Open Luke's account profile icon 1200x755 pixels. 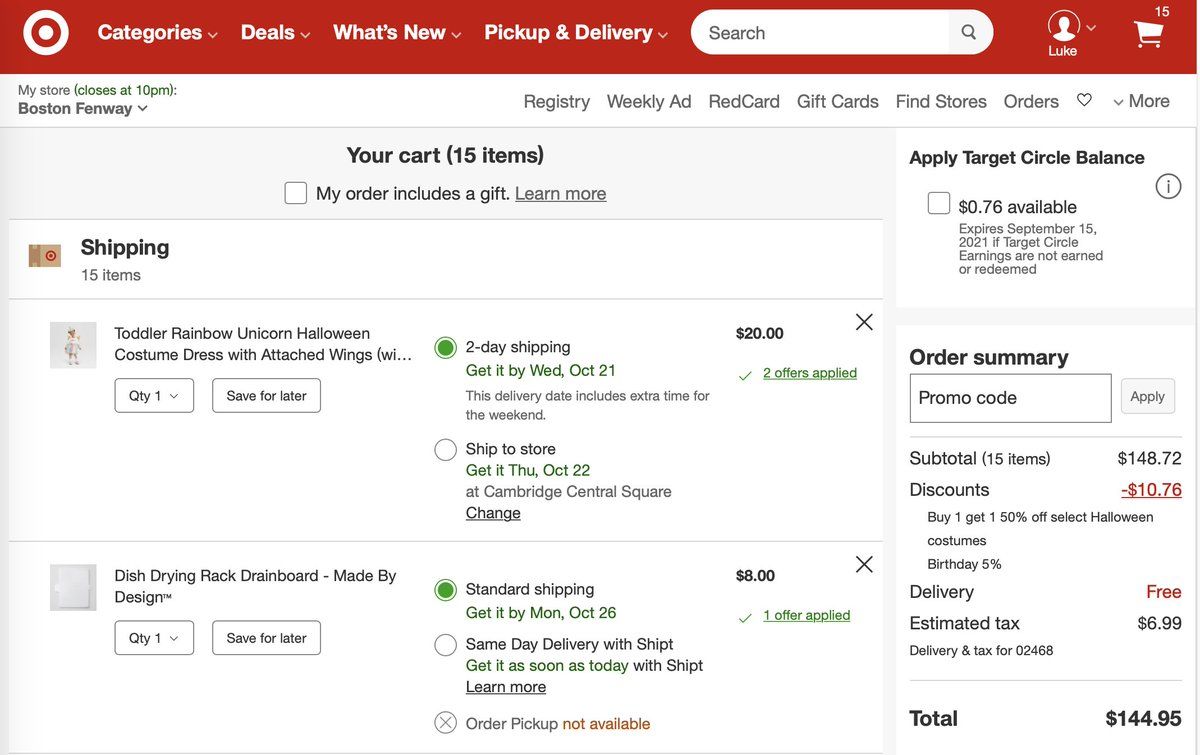[1063, 26]
